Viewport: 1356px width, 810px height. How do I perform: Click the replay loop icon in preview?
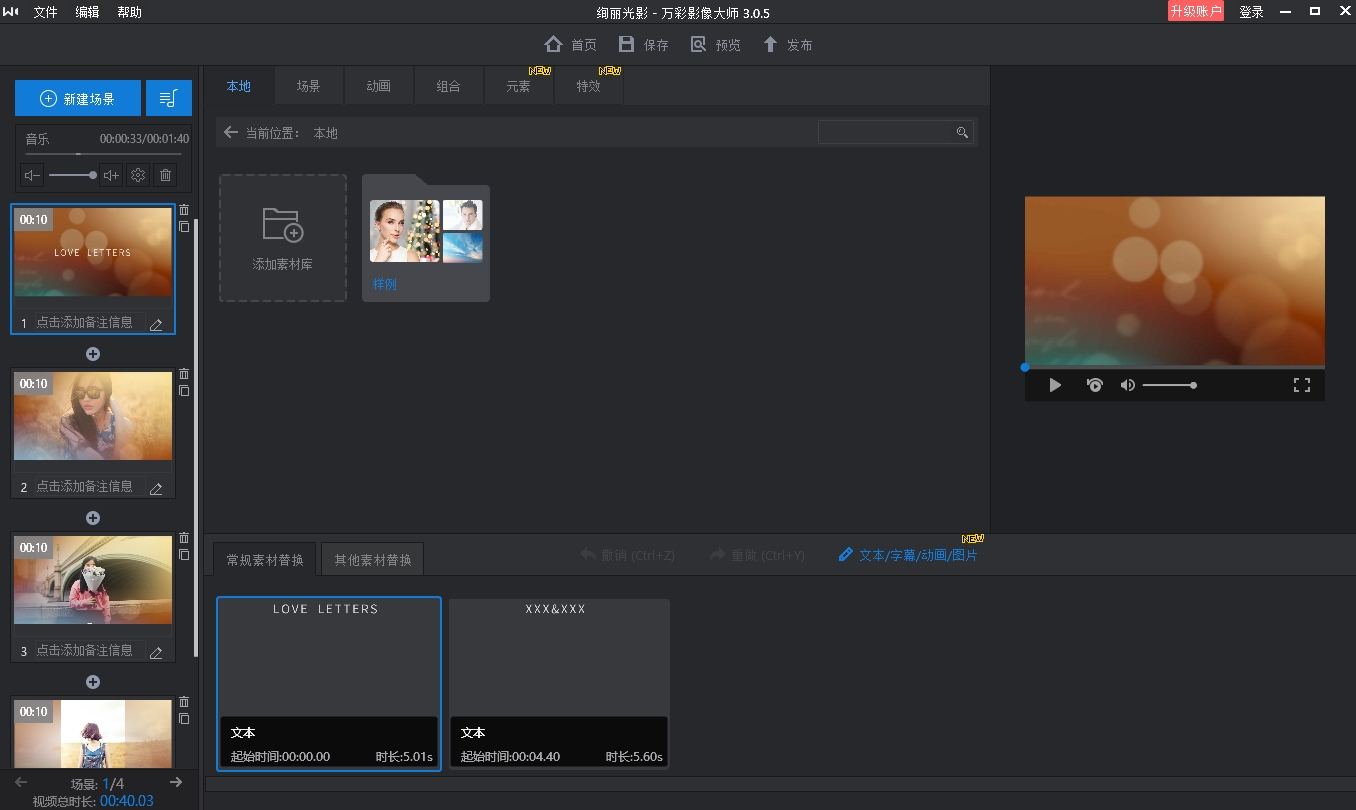click(1094, 385)
